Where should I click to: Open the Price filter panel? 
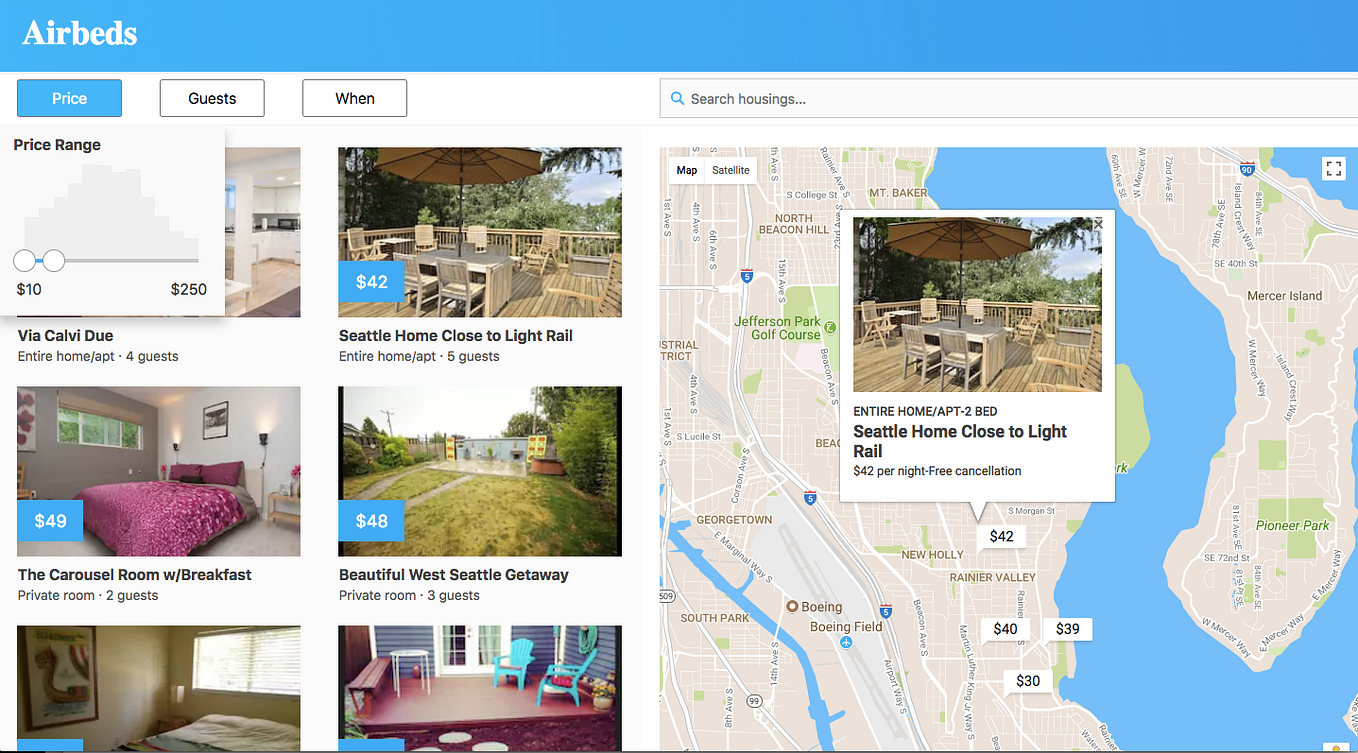(x=69, y=98)
